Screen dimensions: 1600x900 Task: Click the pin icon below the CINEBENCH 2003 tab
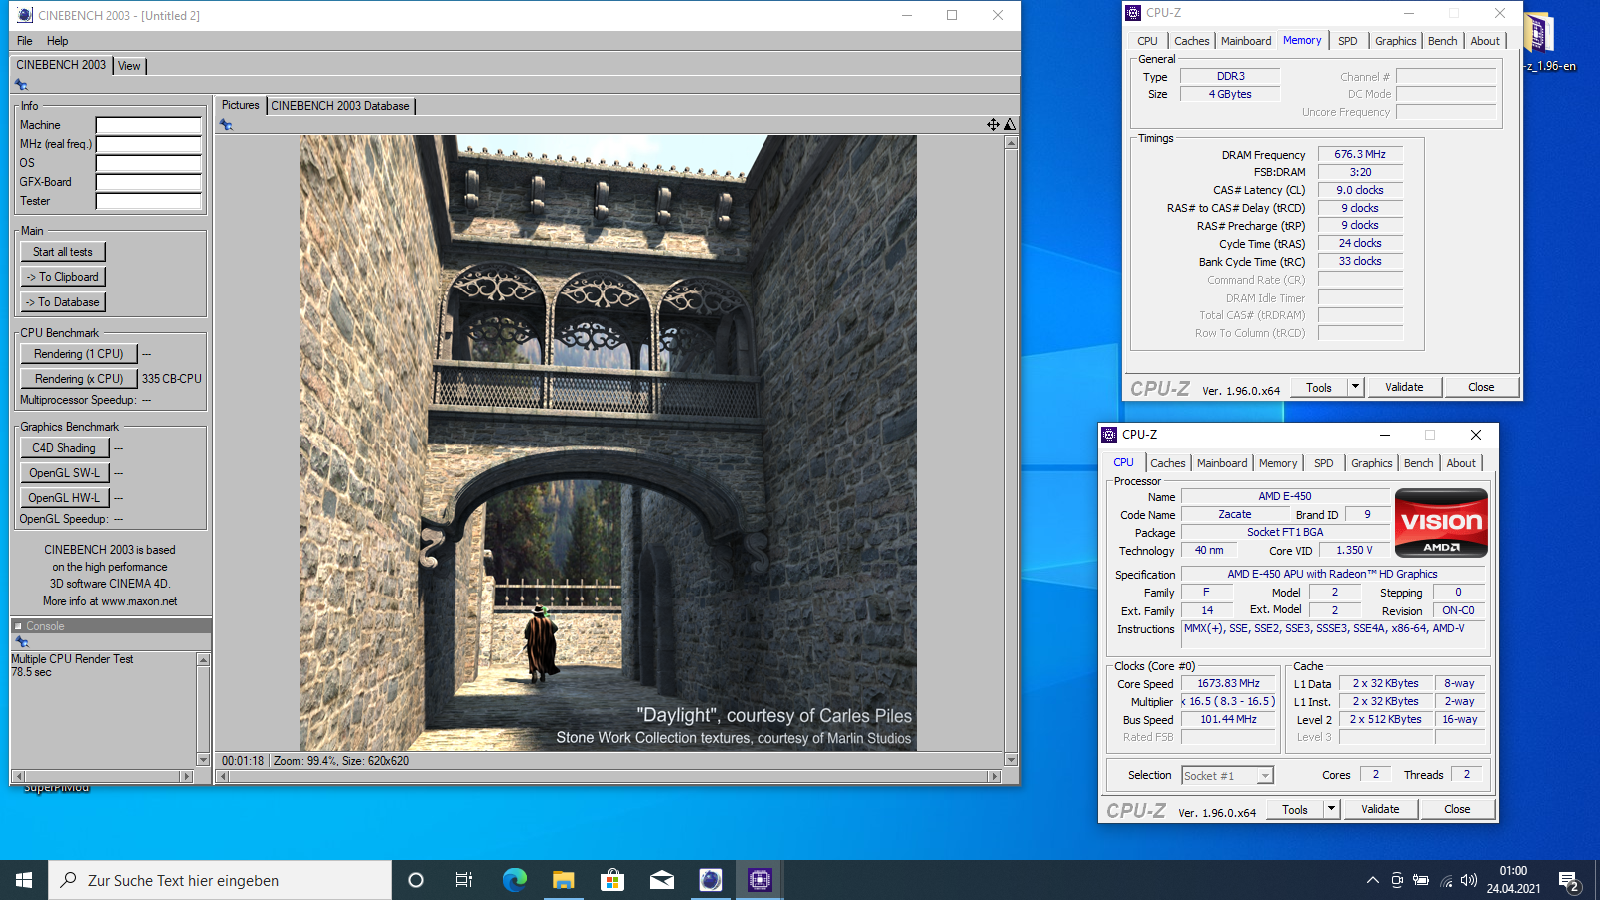pyautogui.click(x=21, y=85)
